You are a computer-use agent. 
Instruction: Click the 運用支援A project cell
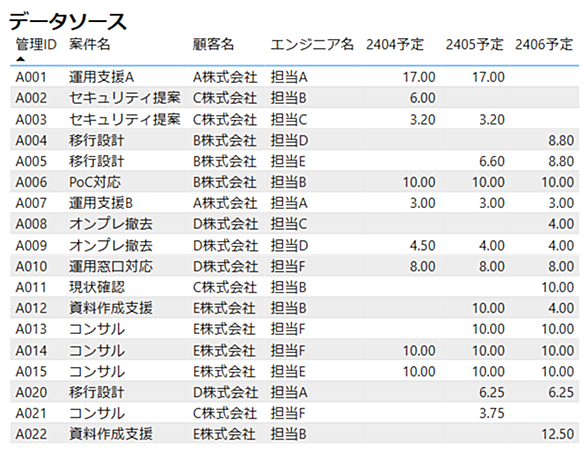click(101, 77)
